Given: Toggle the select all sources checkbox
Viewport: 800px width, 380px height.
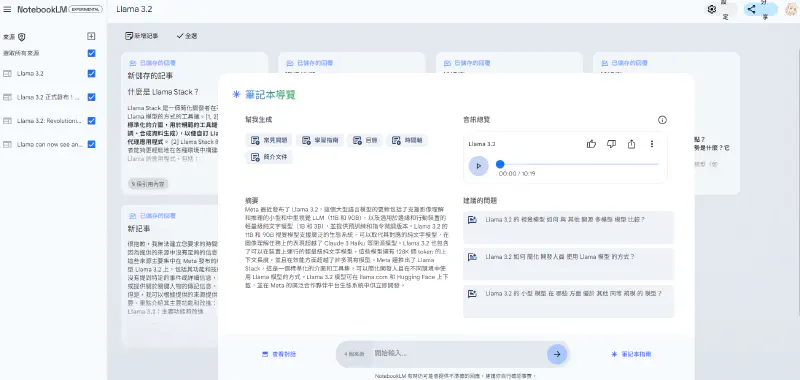Looking at the screenshot, I should [91, 53].
